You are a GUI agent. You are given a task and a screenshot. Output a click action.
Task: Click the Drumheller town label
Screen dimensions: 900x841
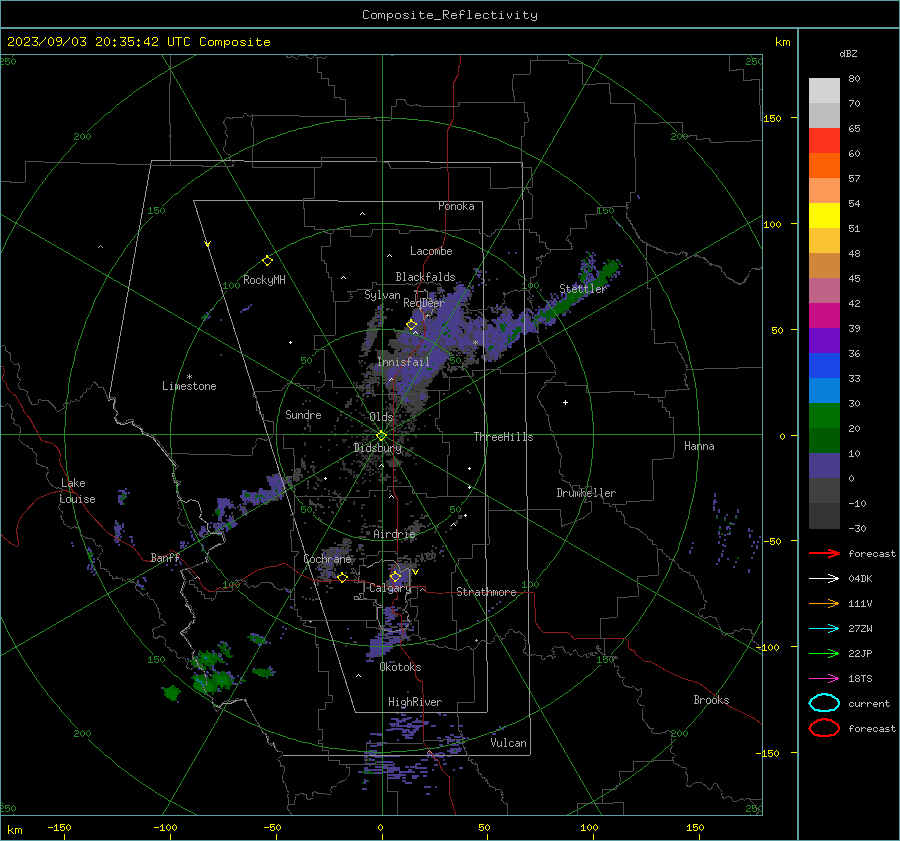coord(586,493)
